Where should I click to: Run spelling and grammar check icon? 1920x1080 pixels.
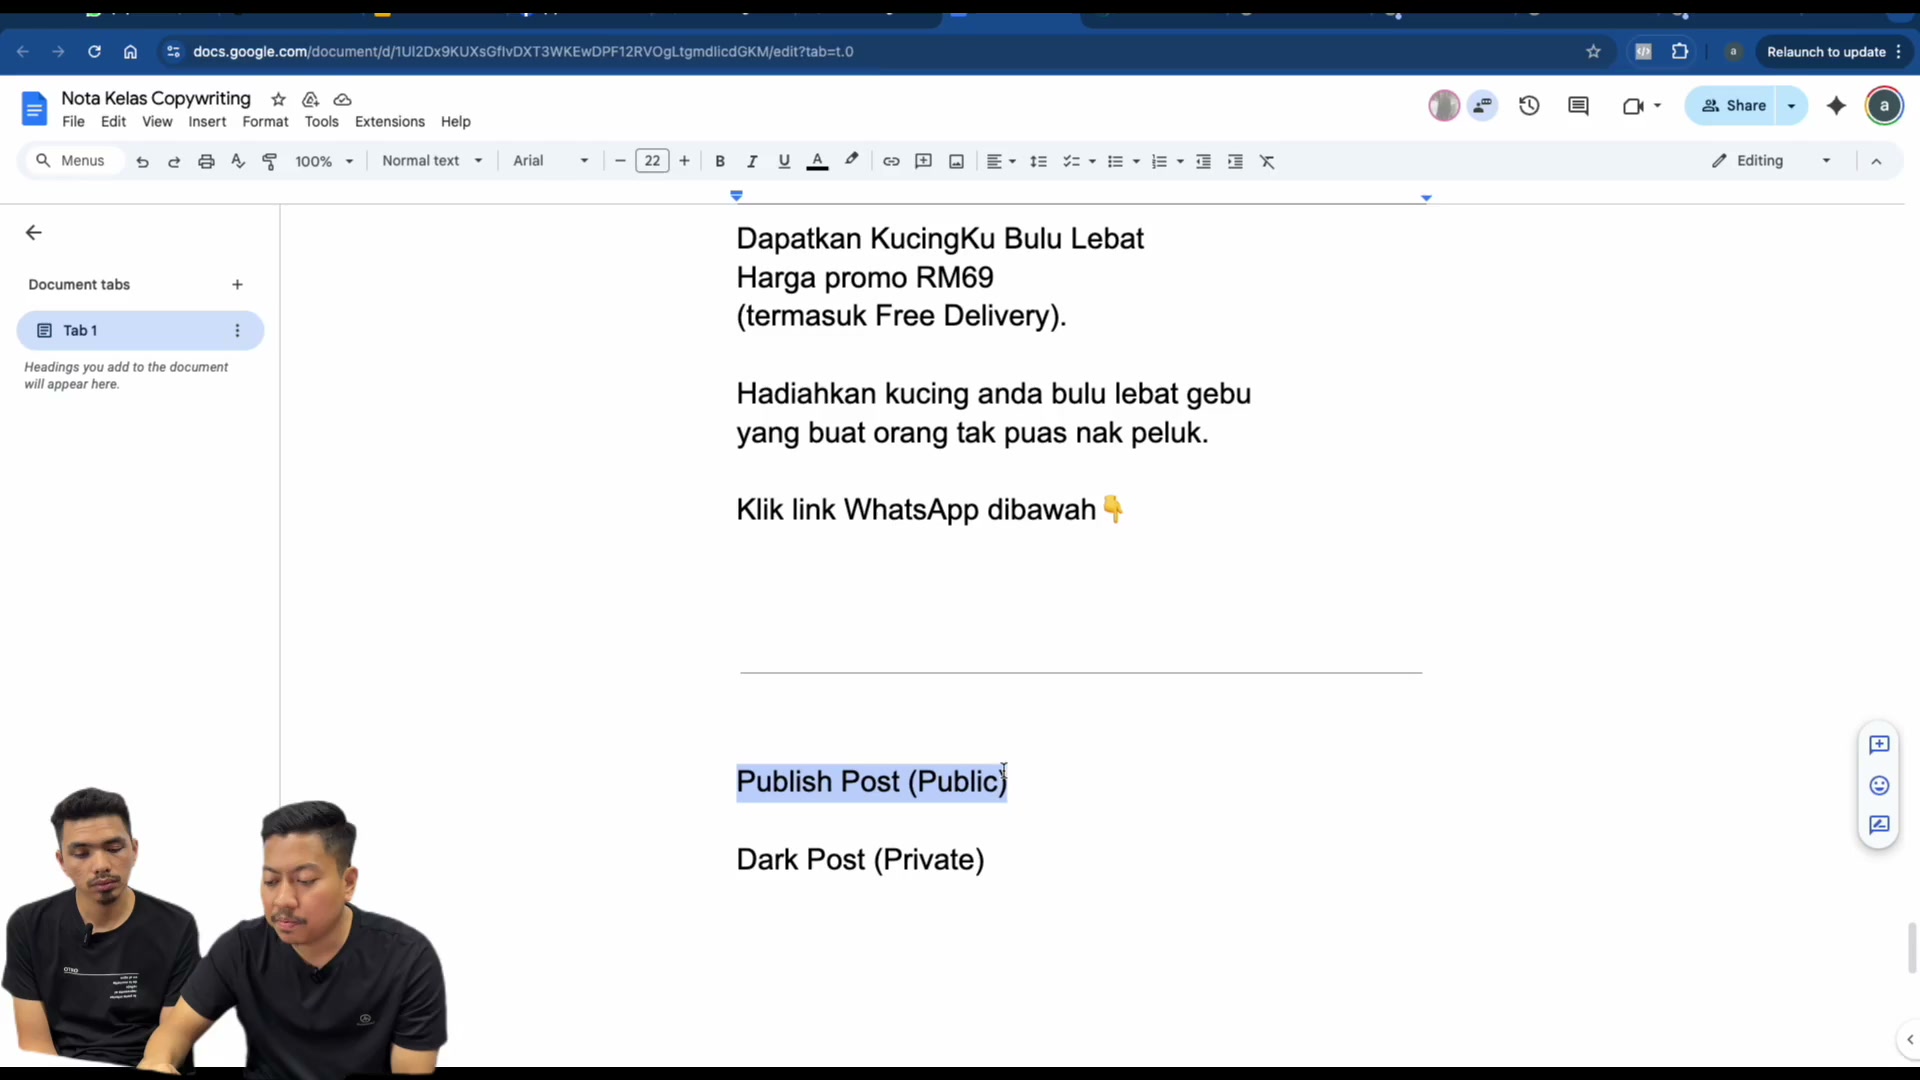238,161
